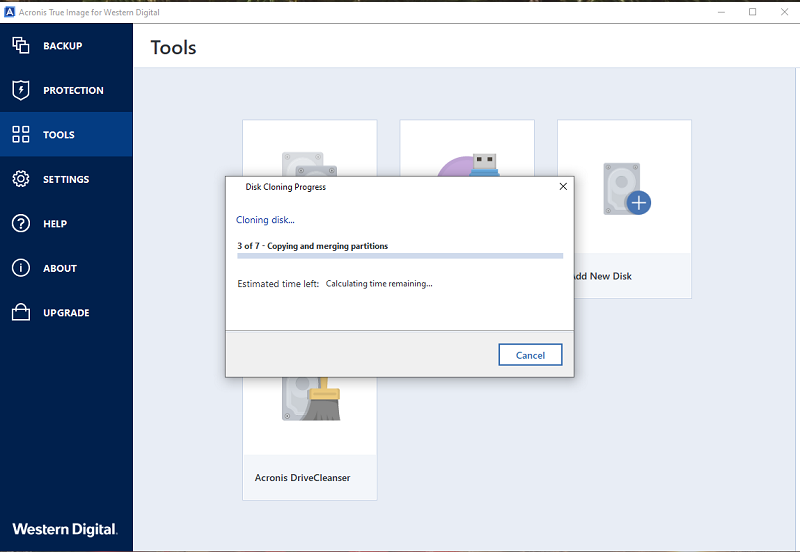Click 'Calculating time remaining...' text
This screenshot has height=552, width=800.
(x=379, y=284)
